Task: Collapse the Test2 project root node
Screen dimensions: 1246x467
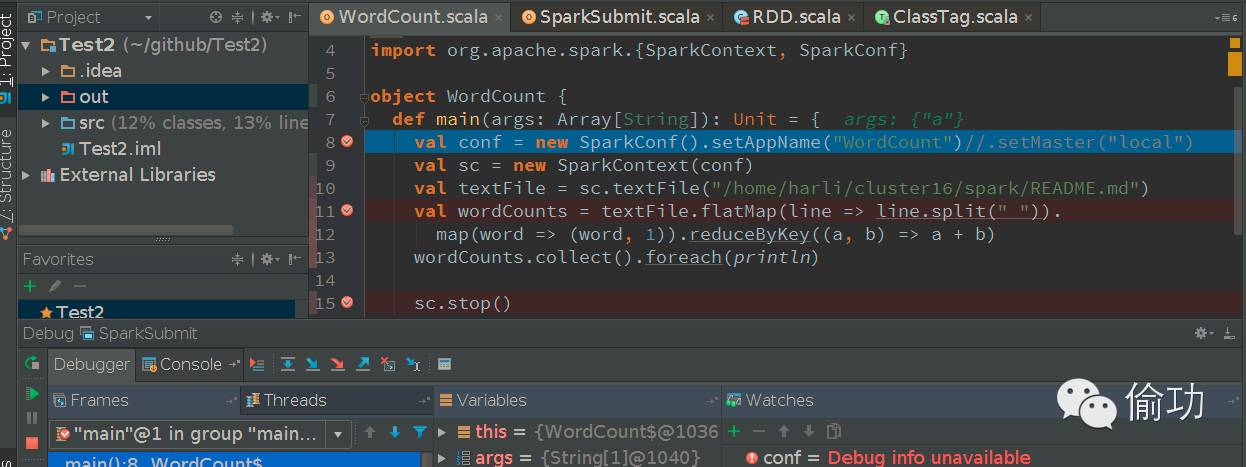Action: pyautogui.click(x=26, y=45)
